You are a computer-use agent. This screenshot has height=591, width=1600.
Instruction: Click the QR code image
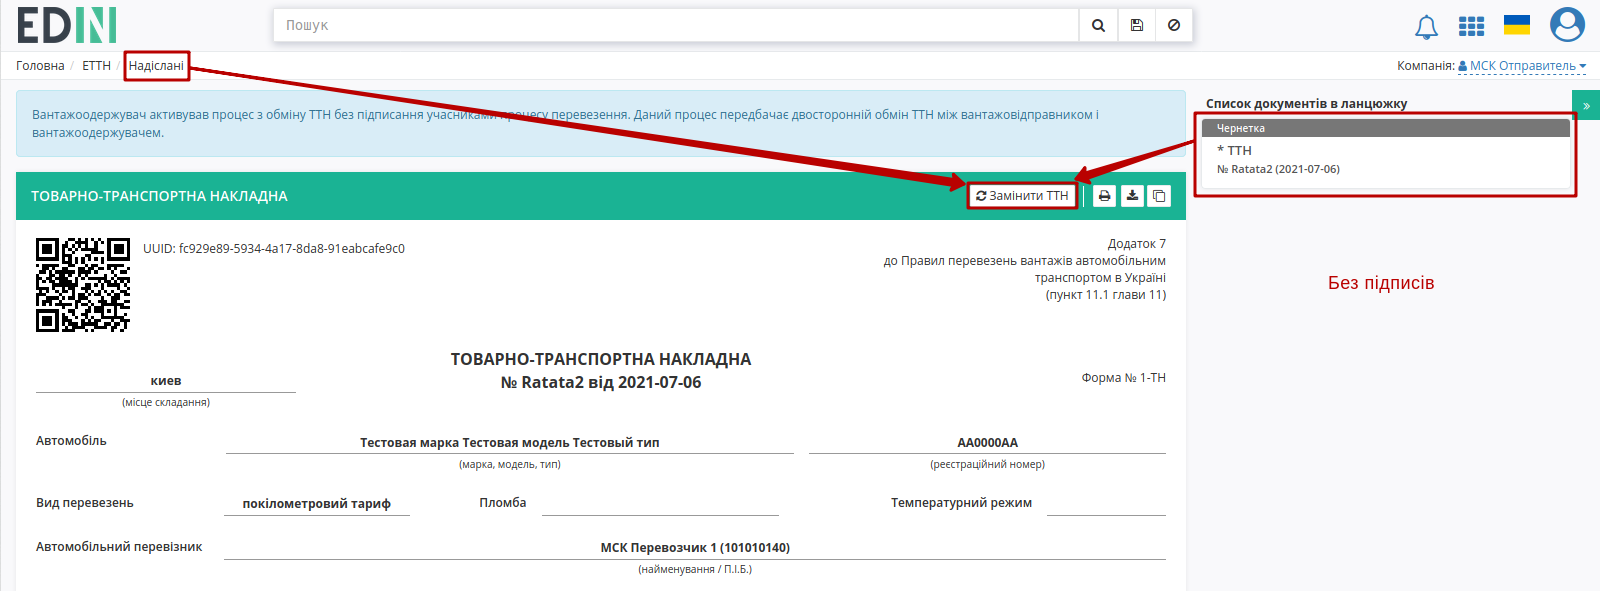[x=83, y=284]
